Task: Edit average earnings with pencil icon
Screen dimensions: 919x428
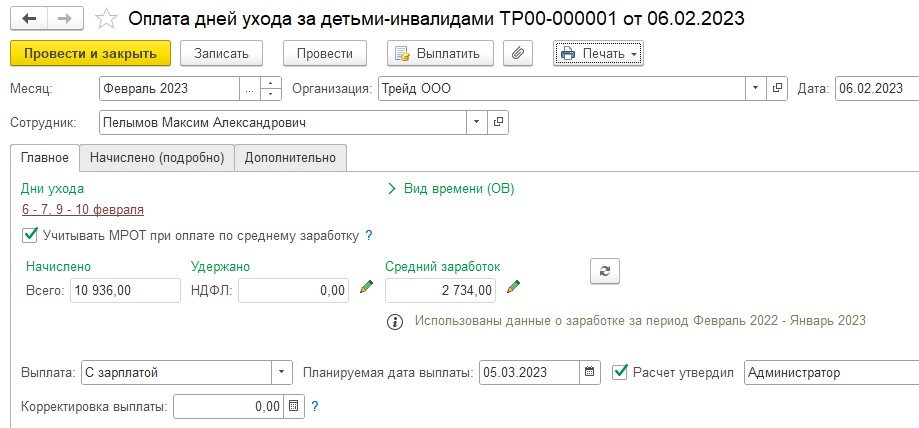Action: tap(514, 289)
